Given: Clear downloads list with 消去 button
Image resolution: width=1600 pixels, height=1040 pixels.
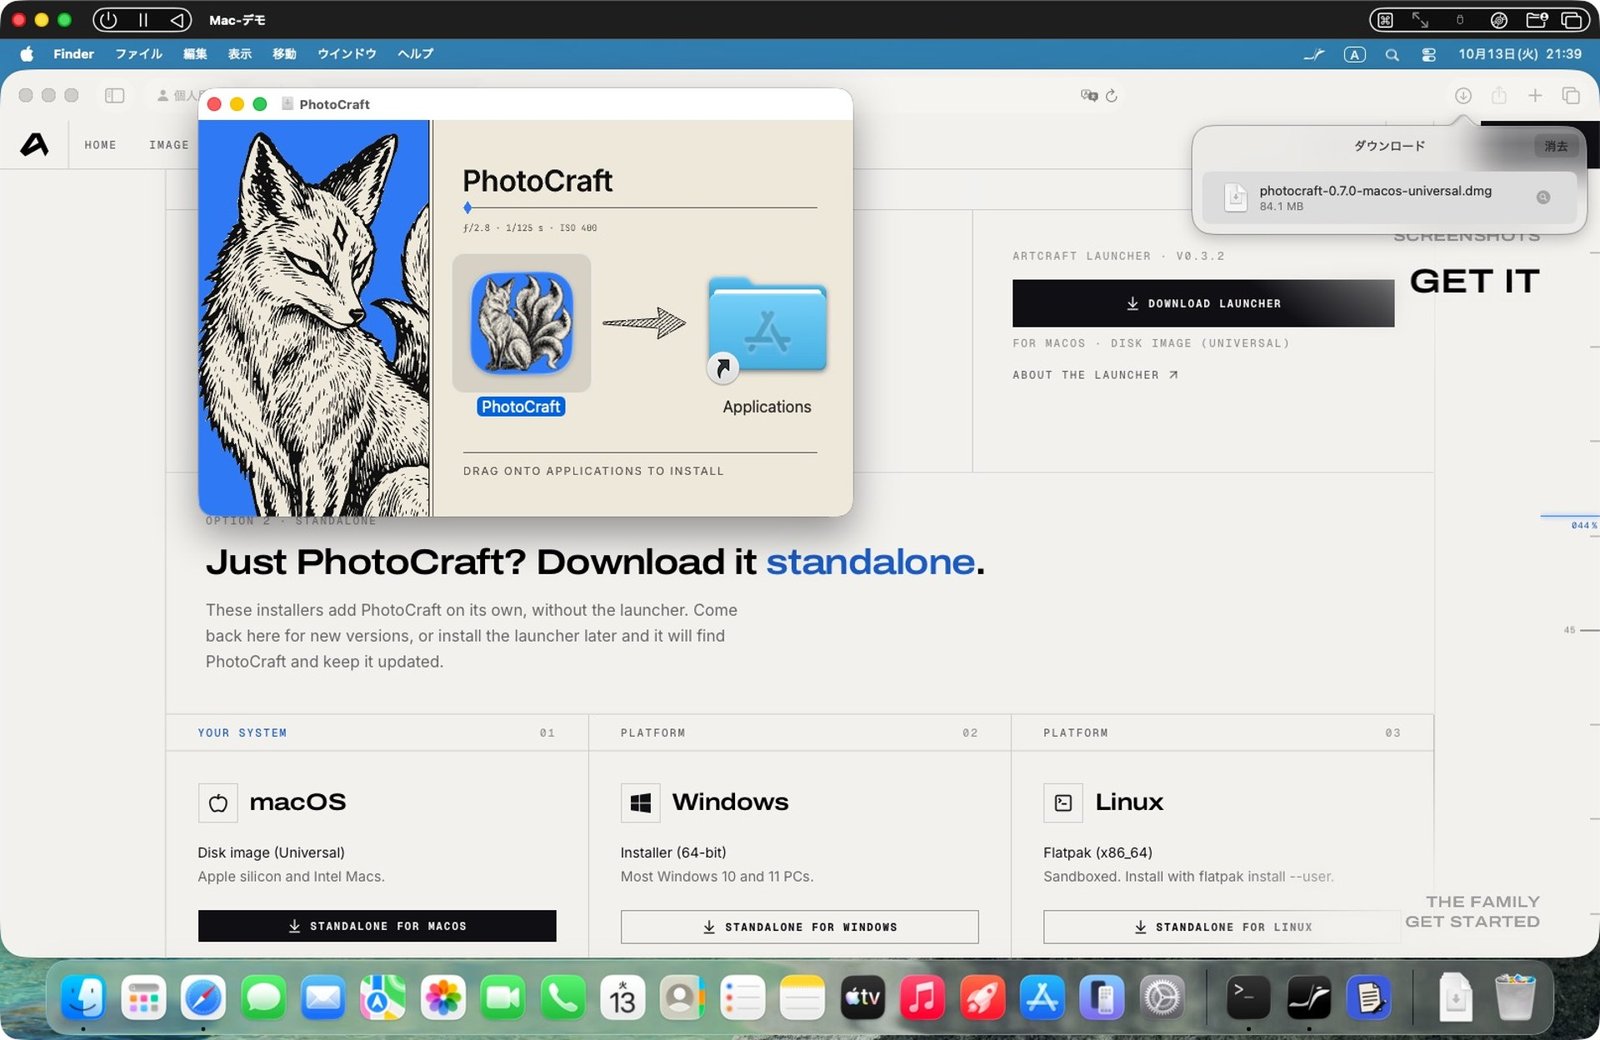Looking at the screenshot, I should coord(1556,146).
